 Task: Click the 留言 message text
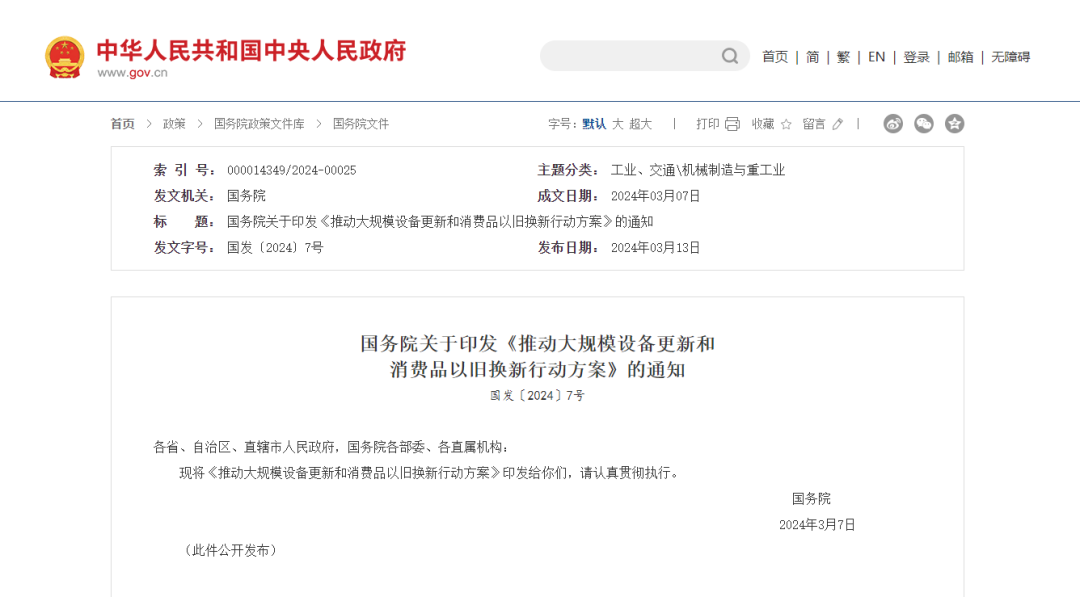[x=814, y=124]
